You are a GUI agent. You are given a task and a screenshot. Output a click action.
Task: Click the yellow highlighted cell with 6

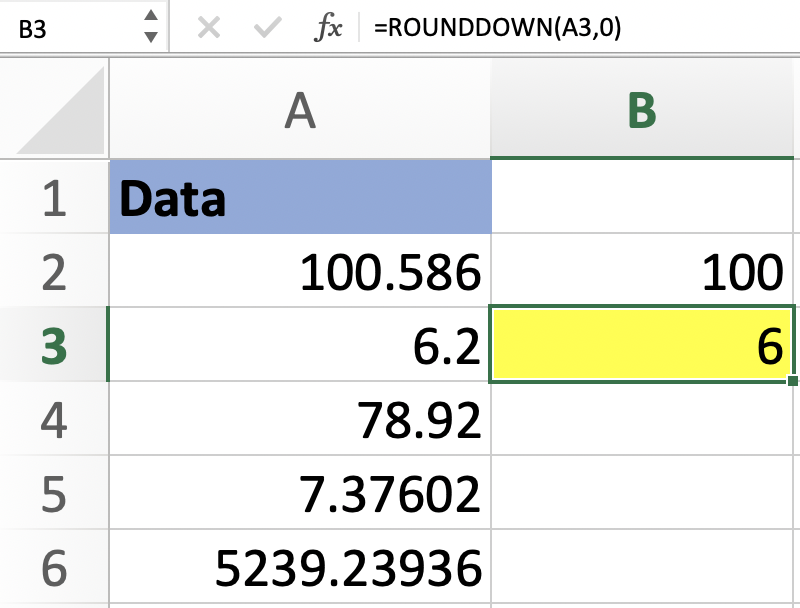click(642, 344)
